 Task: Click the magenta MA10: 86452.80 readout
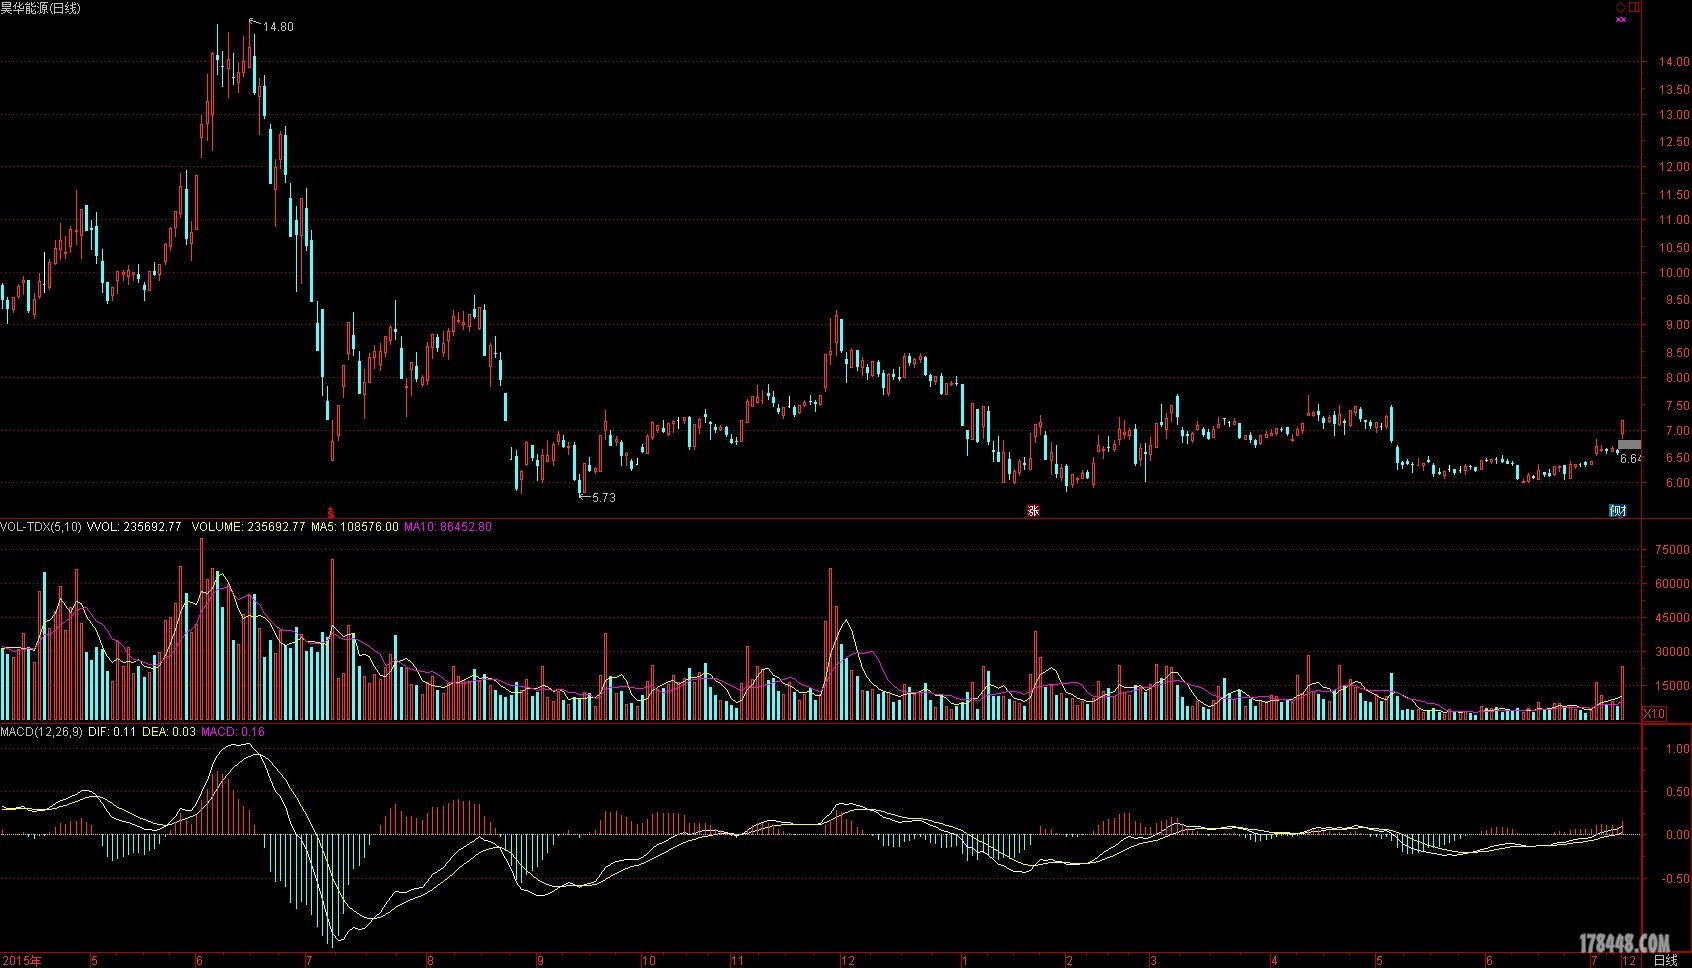(x=447, y=527)
